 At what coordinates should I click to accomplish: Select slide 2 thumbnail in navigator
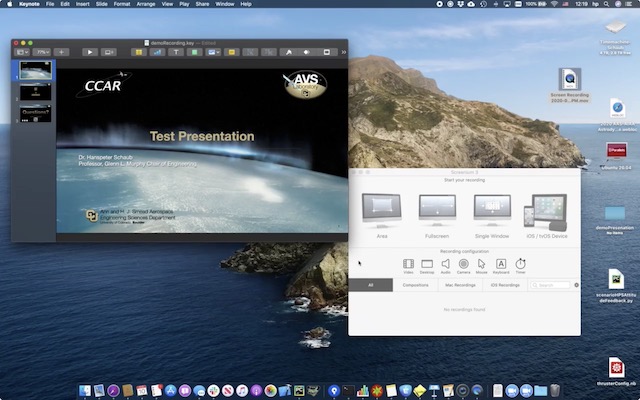pyautogui.click(x=36, y=92)
